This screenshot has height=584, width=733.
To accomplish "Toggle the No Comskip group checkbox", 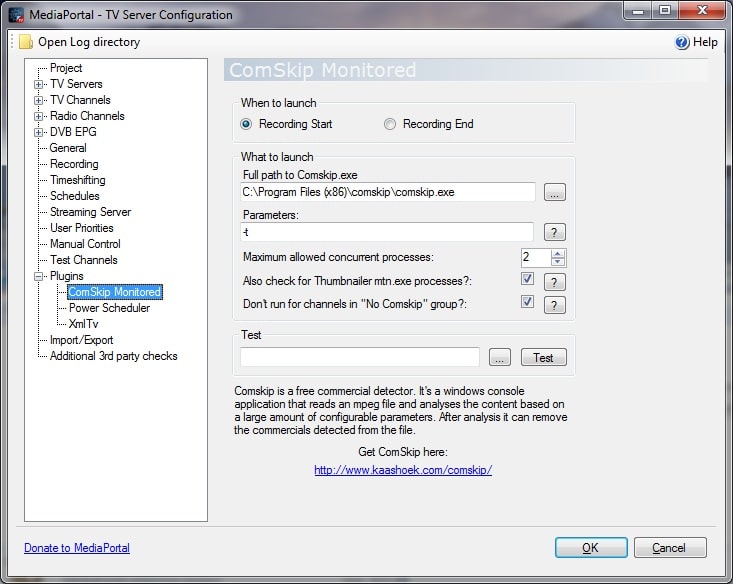I will 527,302.
